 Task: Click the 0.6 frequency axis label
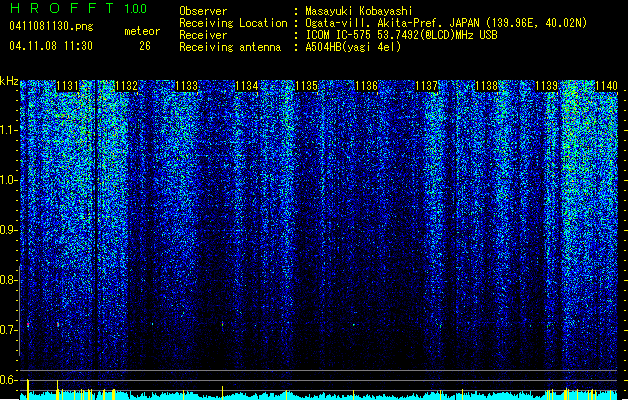click(8, 380)
